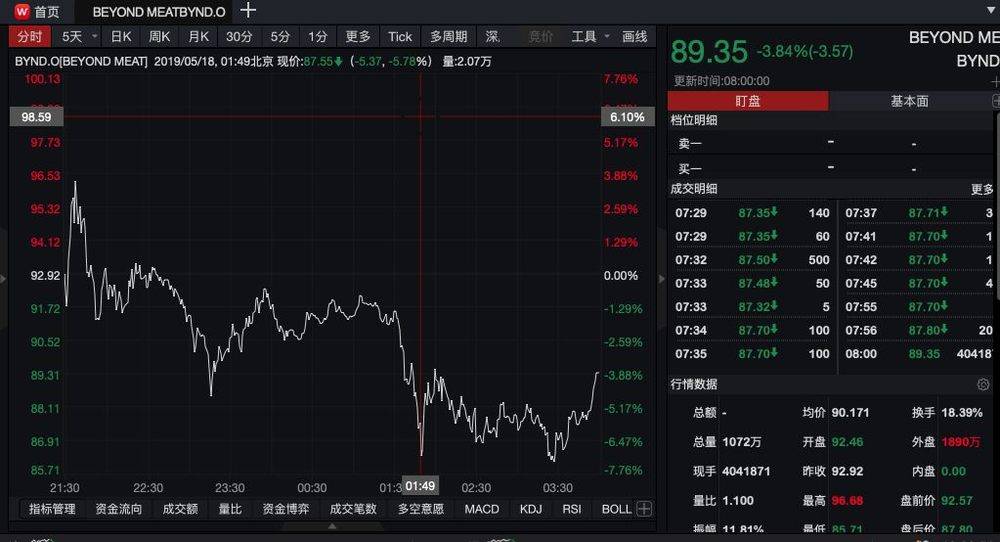Switch to Tick view
Viewport: 1000px width, 542px height.
tap(400, 36)
